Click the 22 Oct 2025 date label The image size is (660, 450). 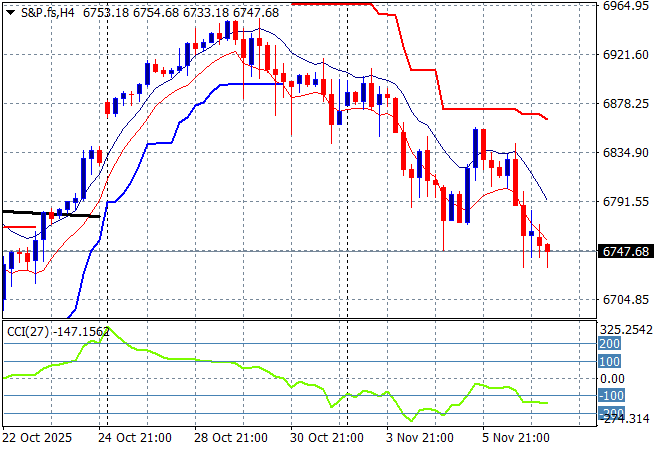click(39, 438)
